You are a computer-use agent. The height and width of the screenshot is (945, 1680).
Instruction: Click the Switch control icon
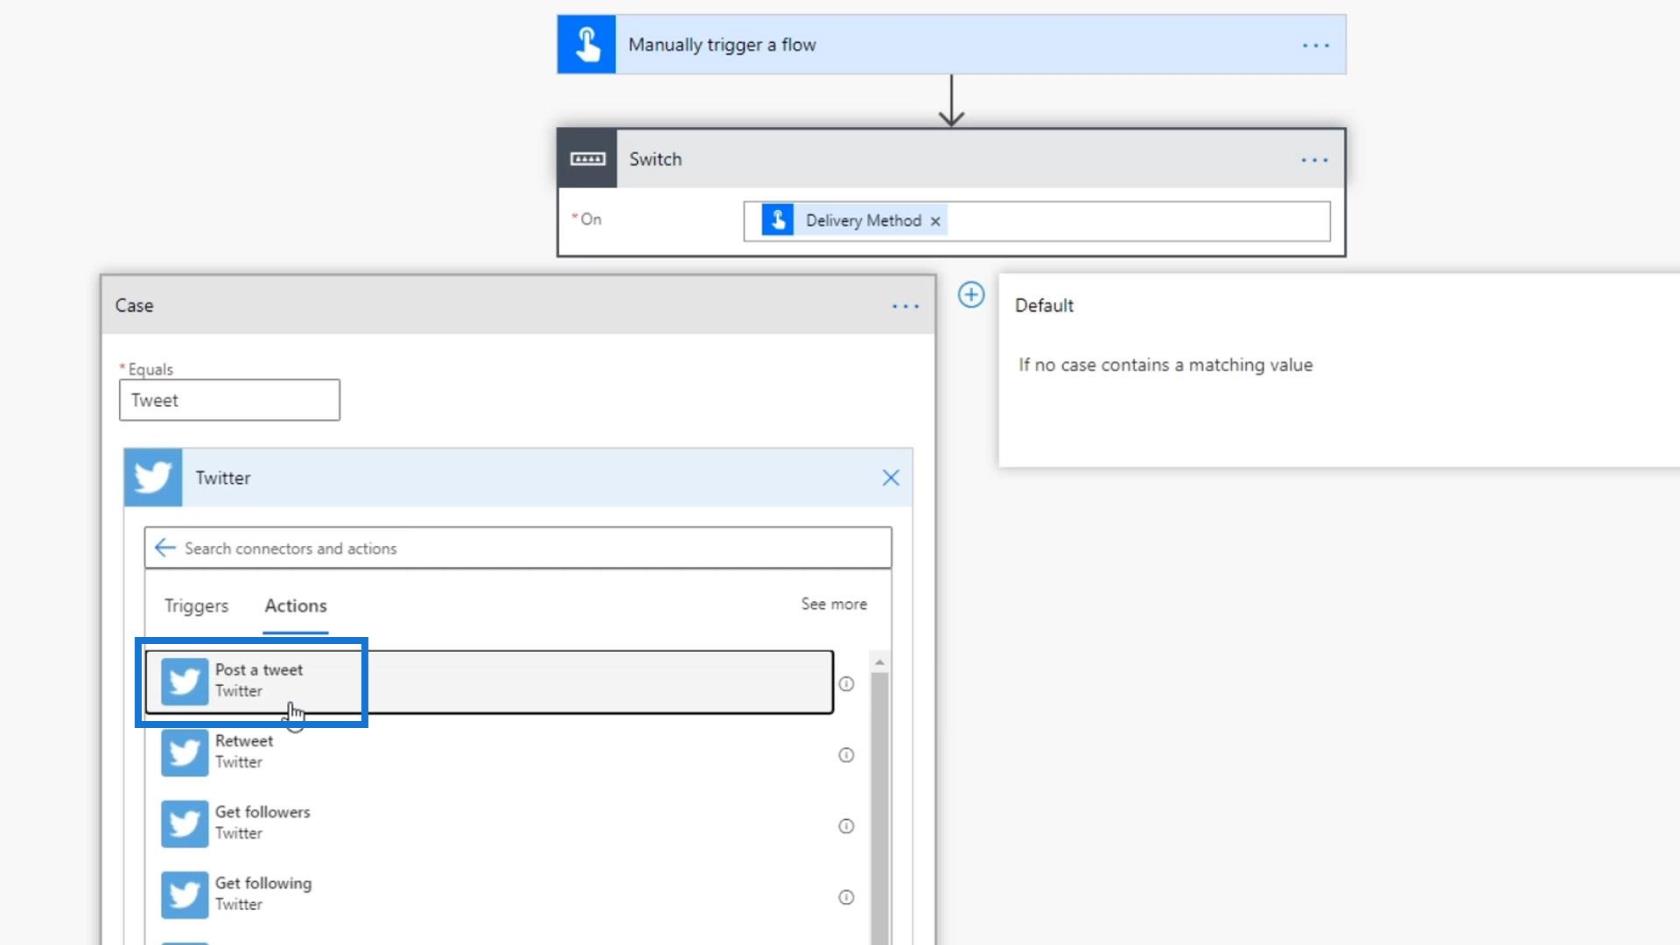pyautogui.click(x=587, y=159)
